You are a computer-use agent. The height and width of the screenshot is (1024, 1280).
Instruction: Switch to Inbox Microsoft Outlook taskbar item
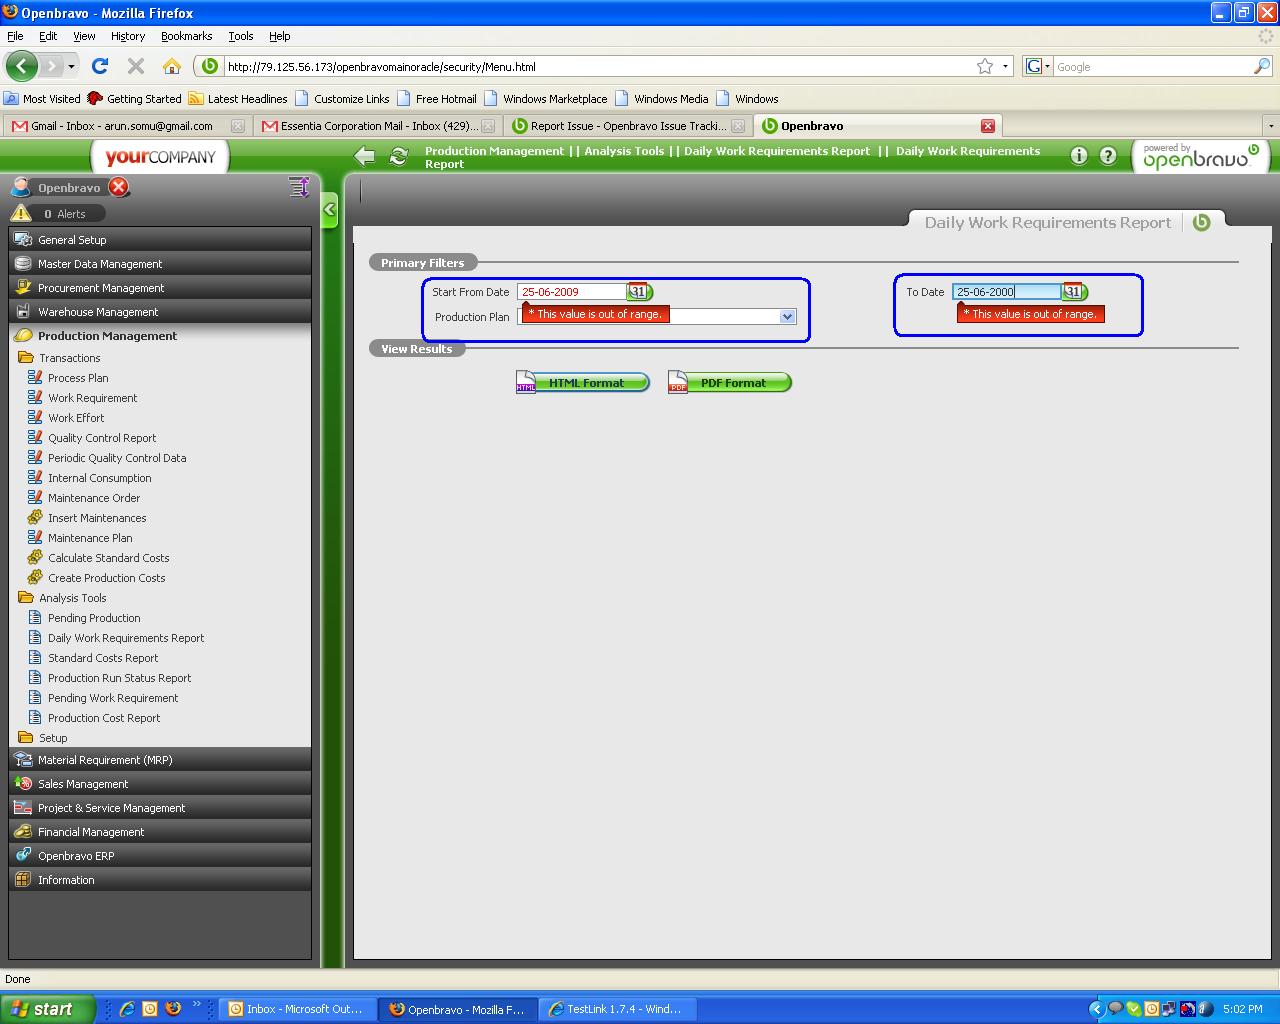point(297,1009)
